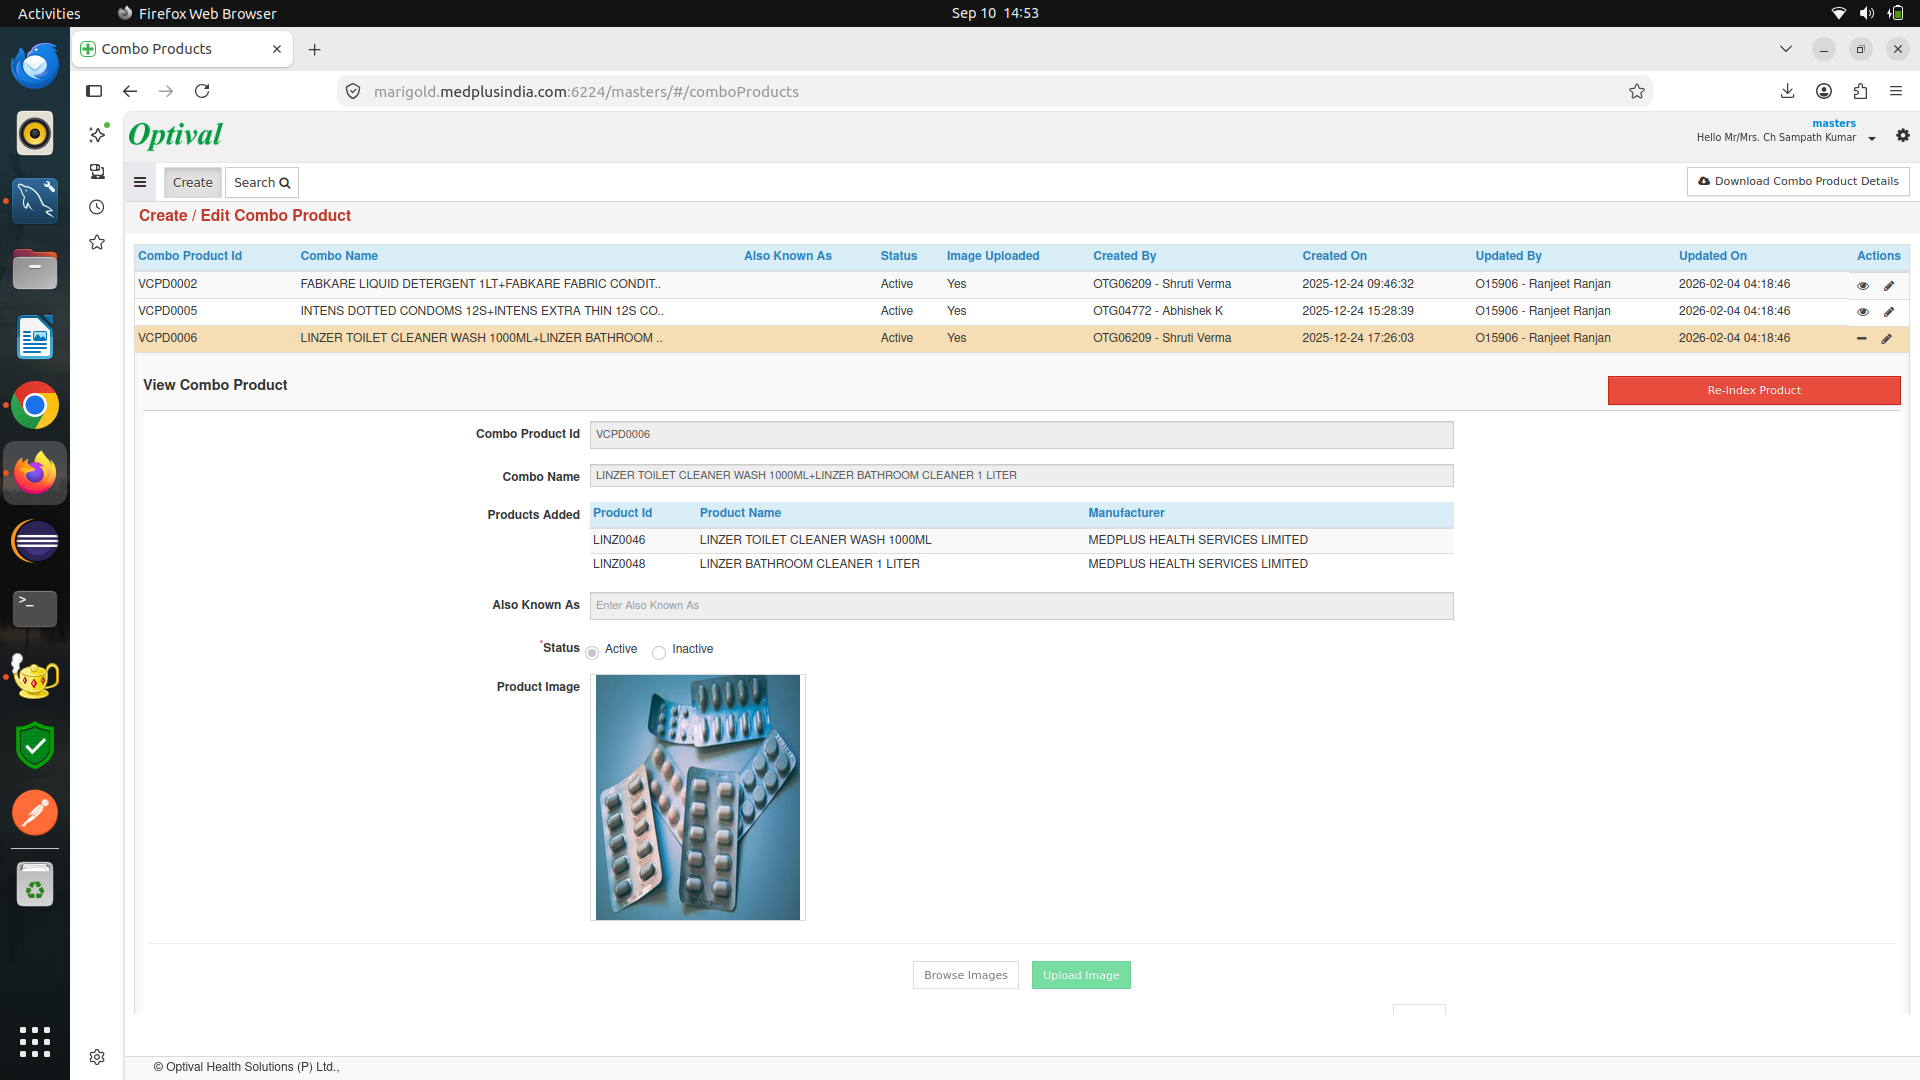The width and height of the screenshot is (1920, 1080).
Task: View VCPD0005 details with eye icon
Action: point(1862,312)
